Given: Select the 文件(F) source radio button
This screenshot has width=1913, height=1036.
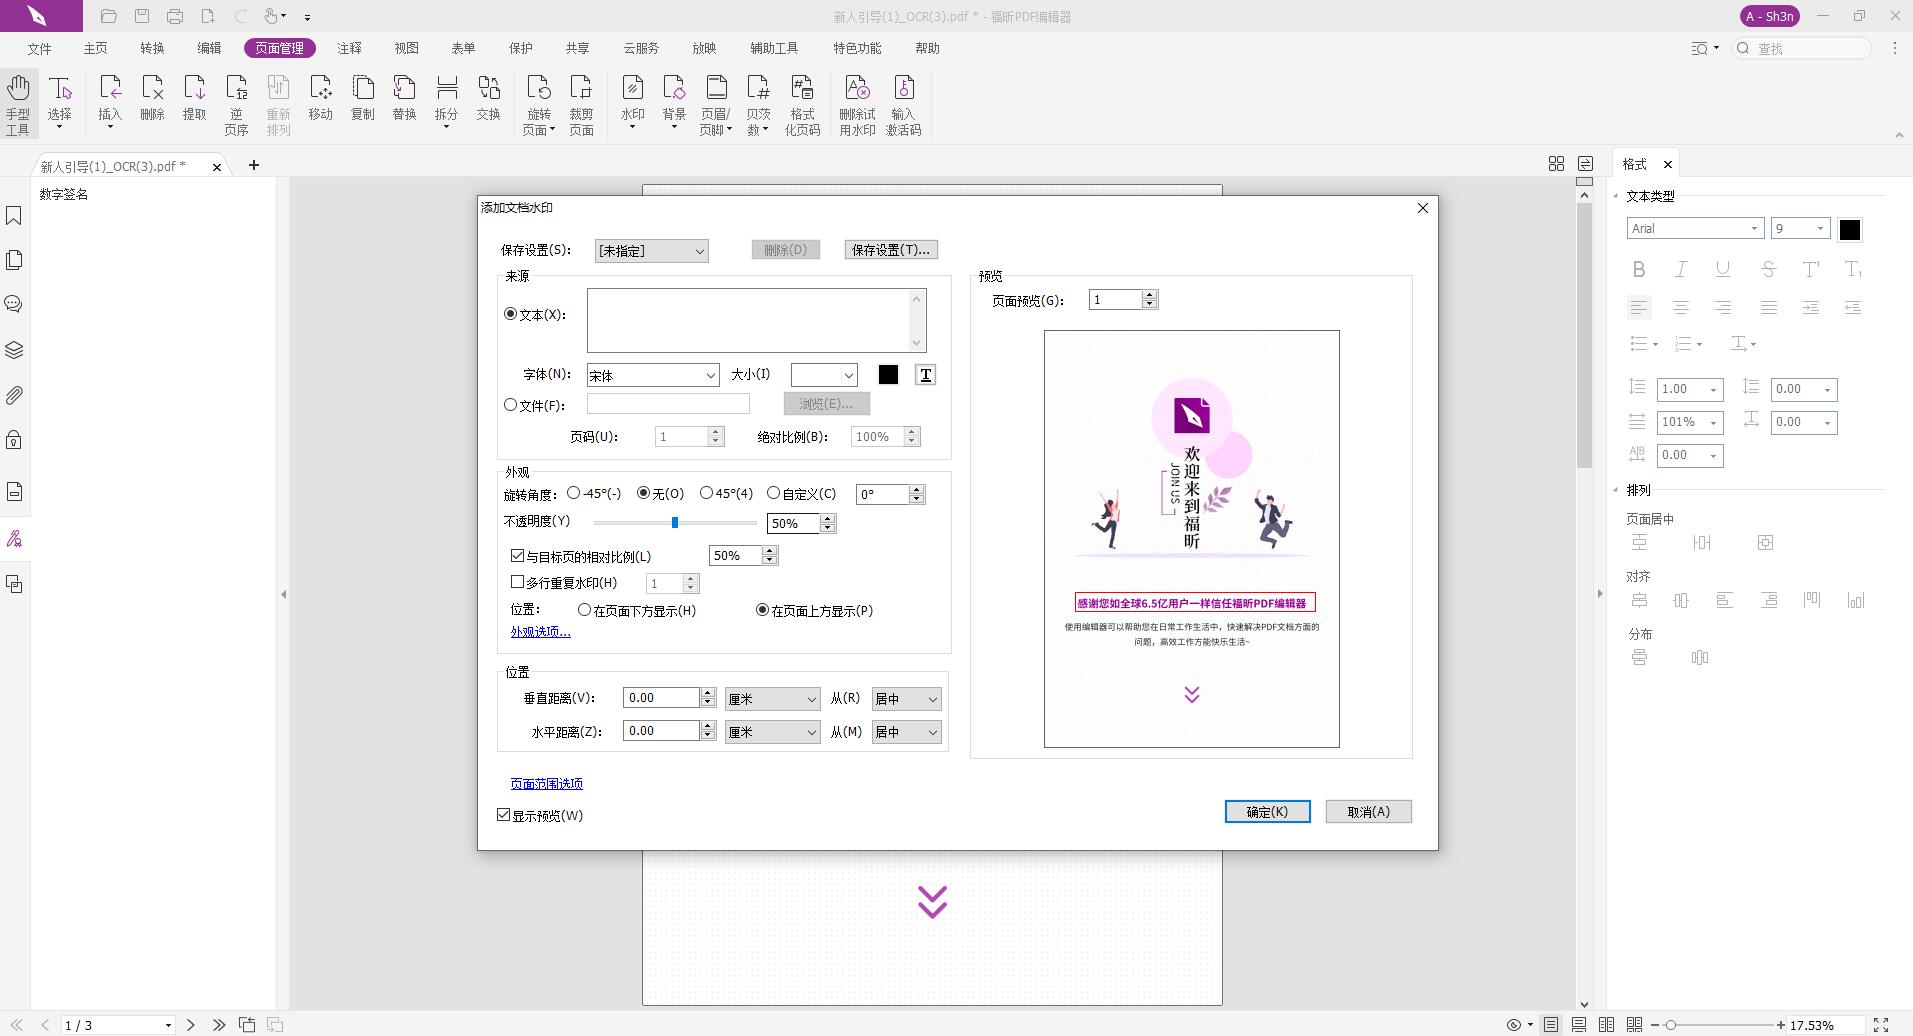Looking at the screenshot, I should tap(511, 405).
